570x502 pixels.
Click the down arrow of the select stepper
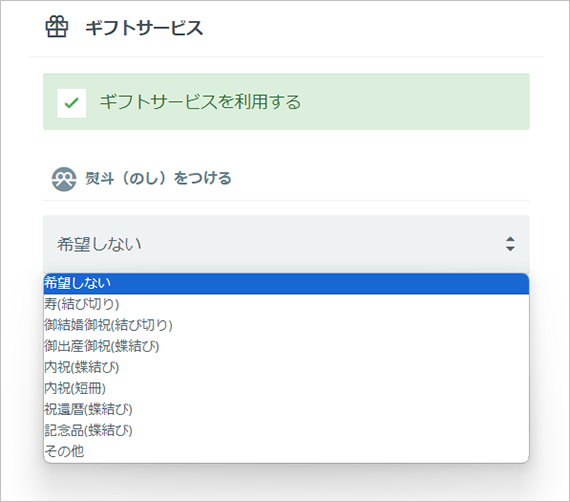click(x=510, y=249)
